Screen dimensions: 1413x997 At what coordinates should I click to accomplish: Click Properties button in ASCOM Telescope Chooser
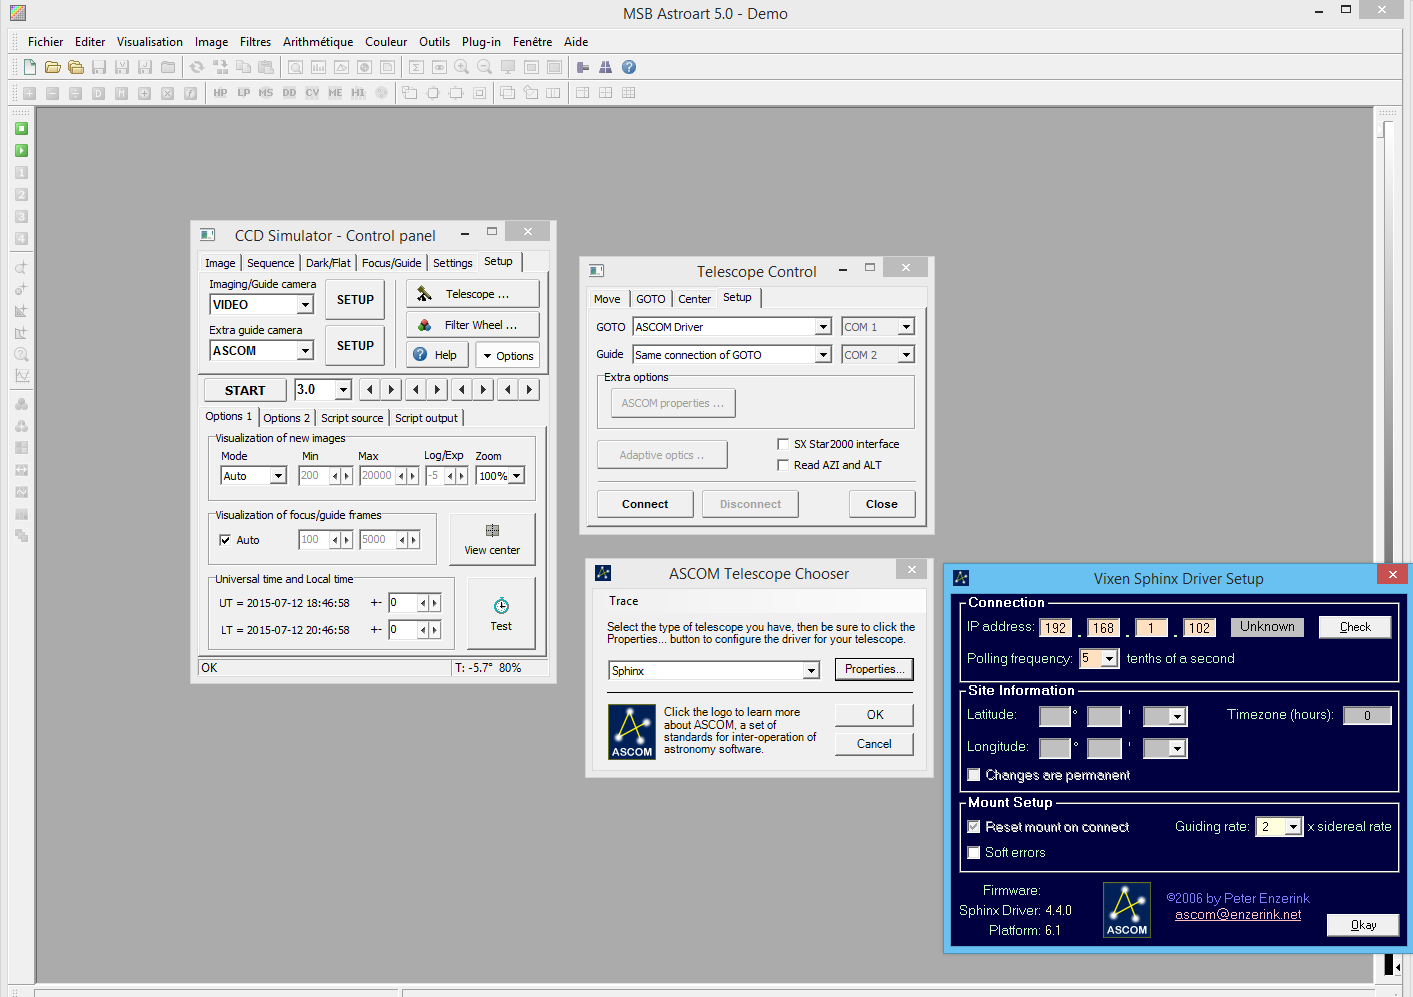pos(874,669)
